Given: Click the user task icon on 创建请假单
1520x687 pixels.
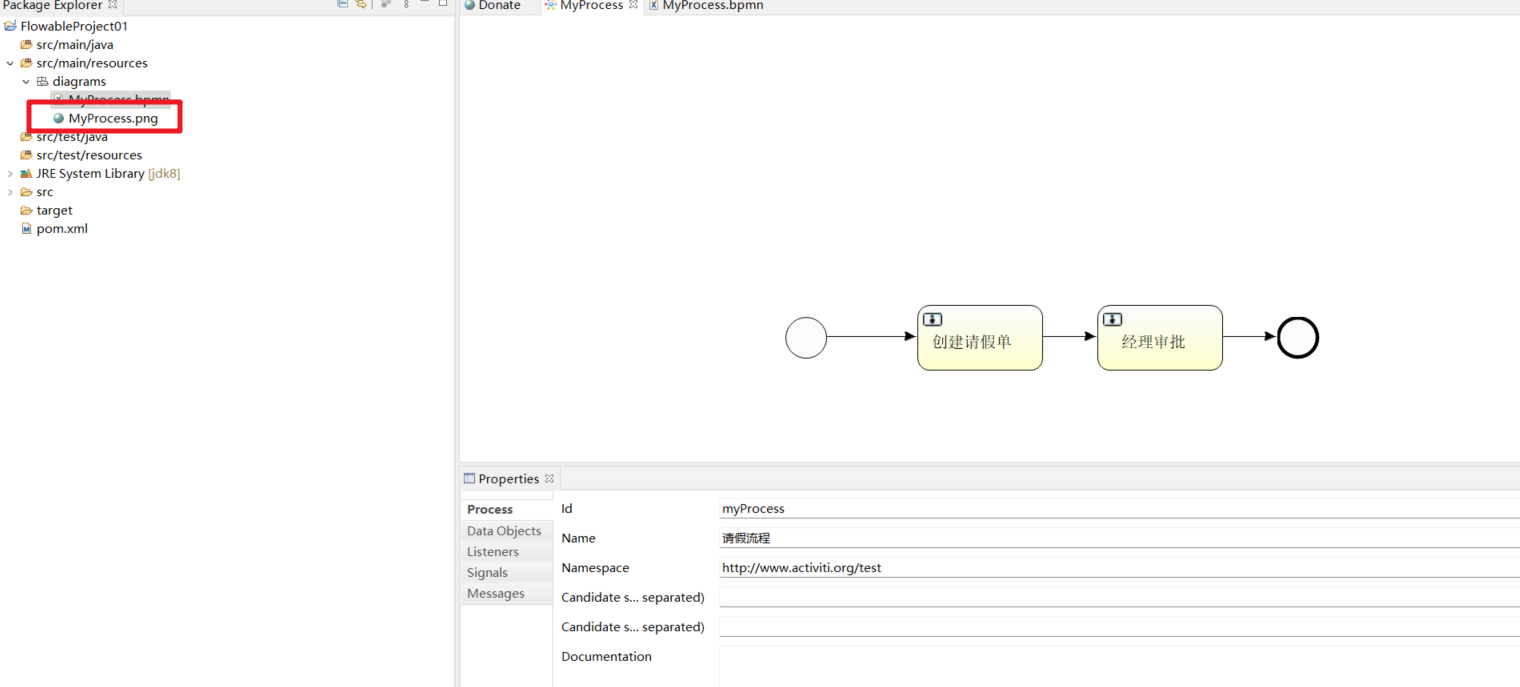Looking at the screenshot, I should [932, 319].
